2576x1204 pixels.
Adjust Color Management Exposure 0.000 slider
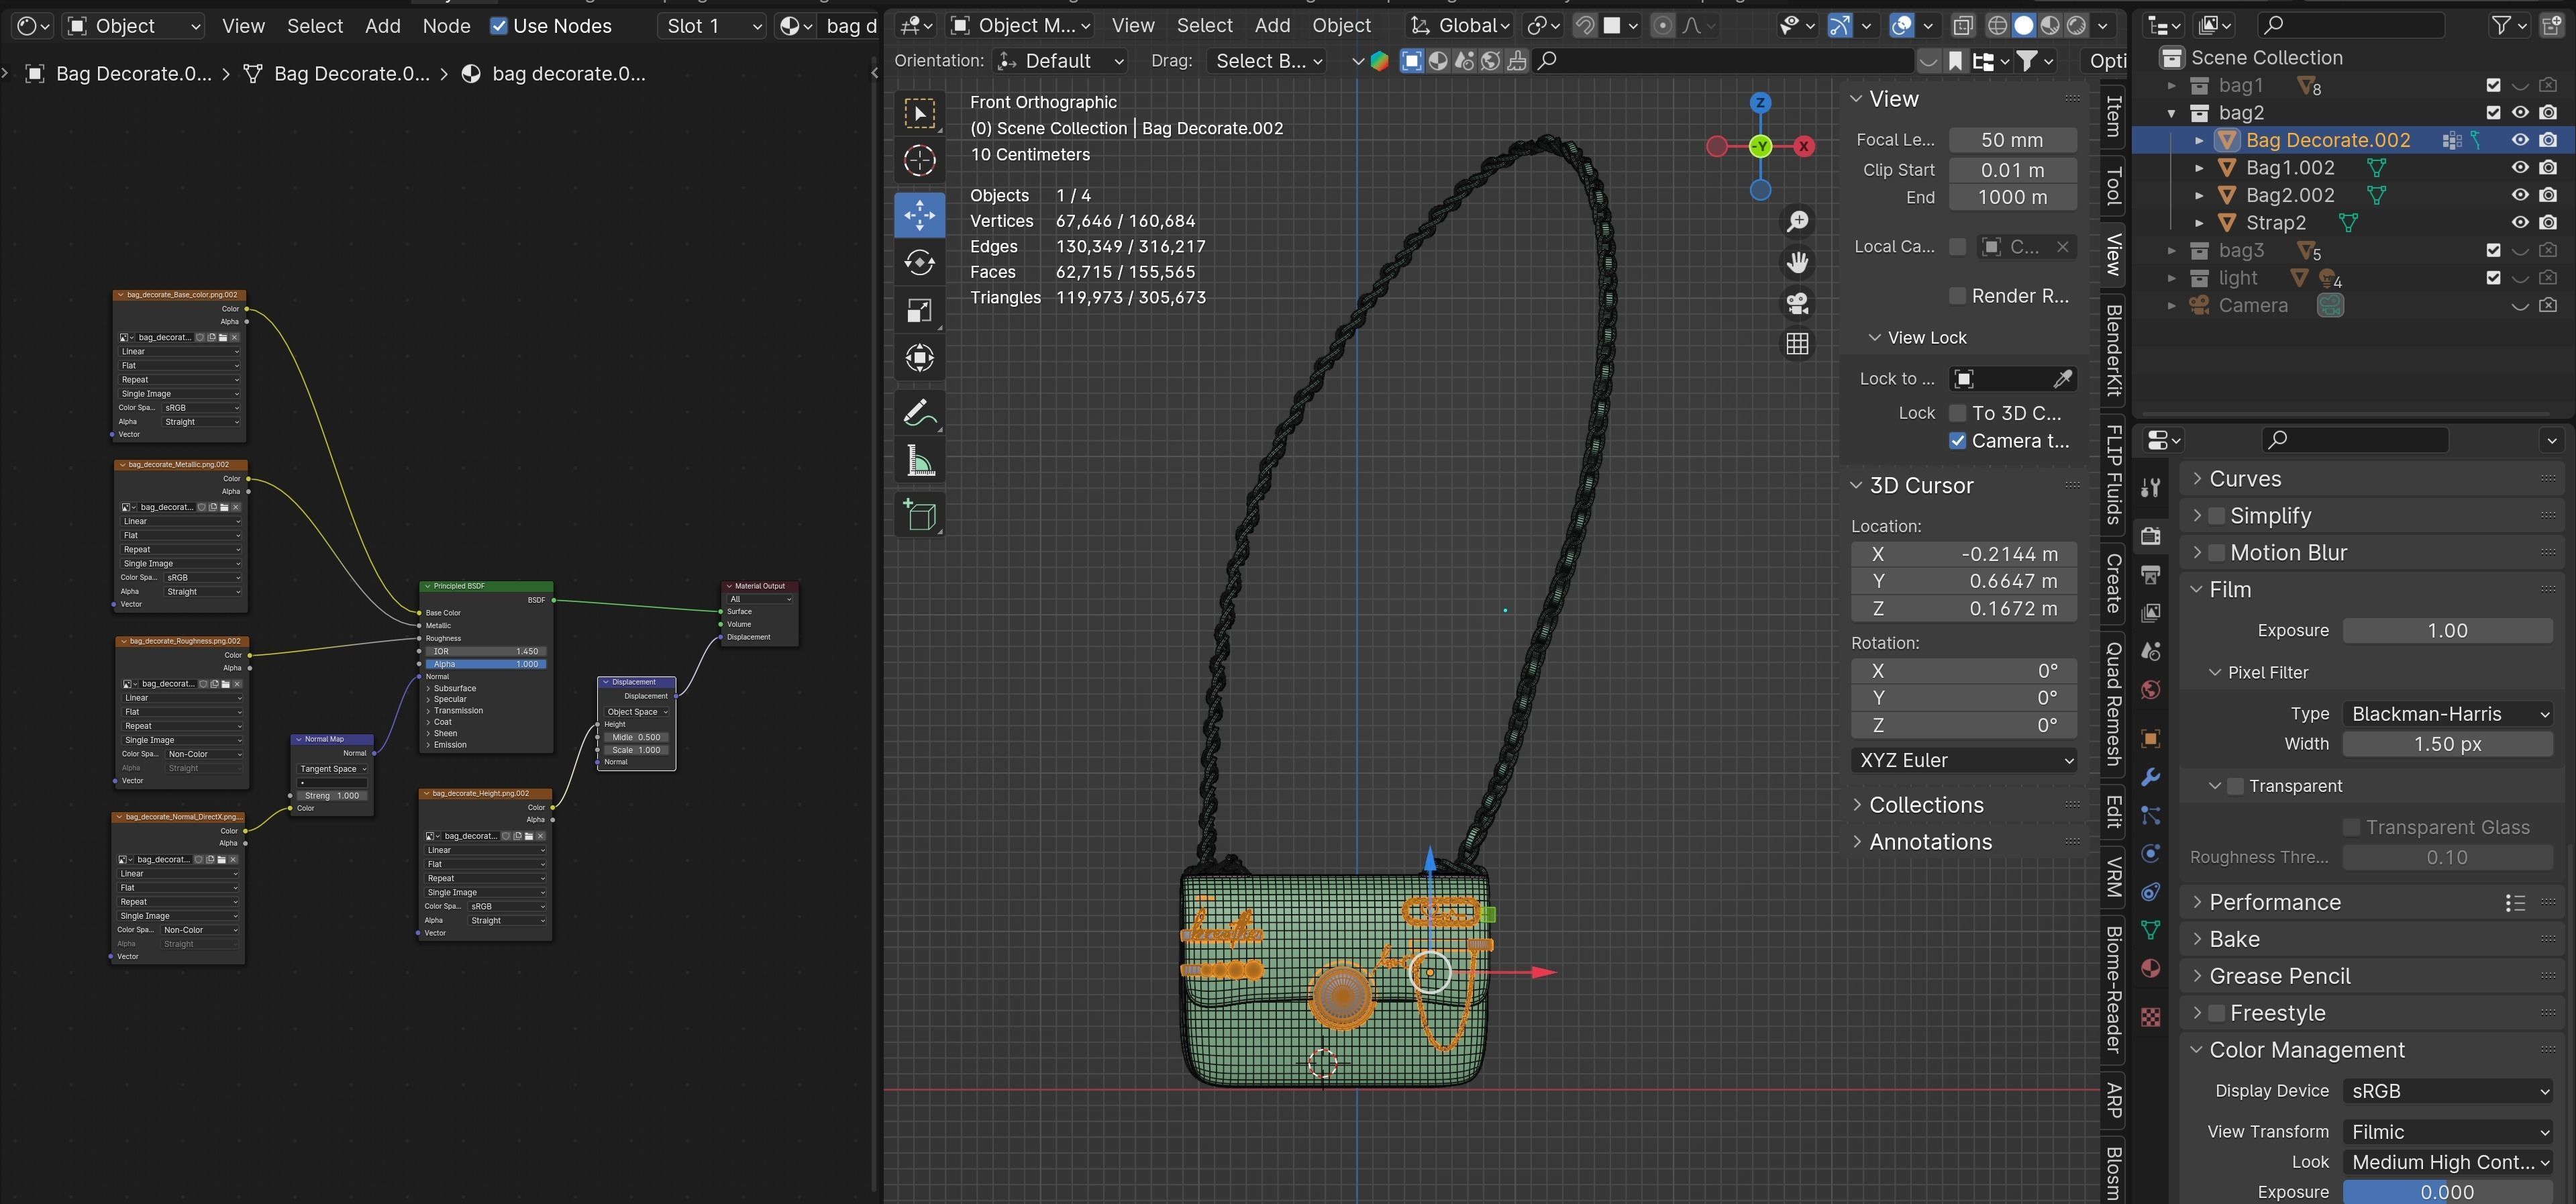2447,1192
